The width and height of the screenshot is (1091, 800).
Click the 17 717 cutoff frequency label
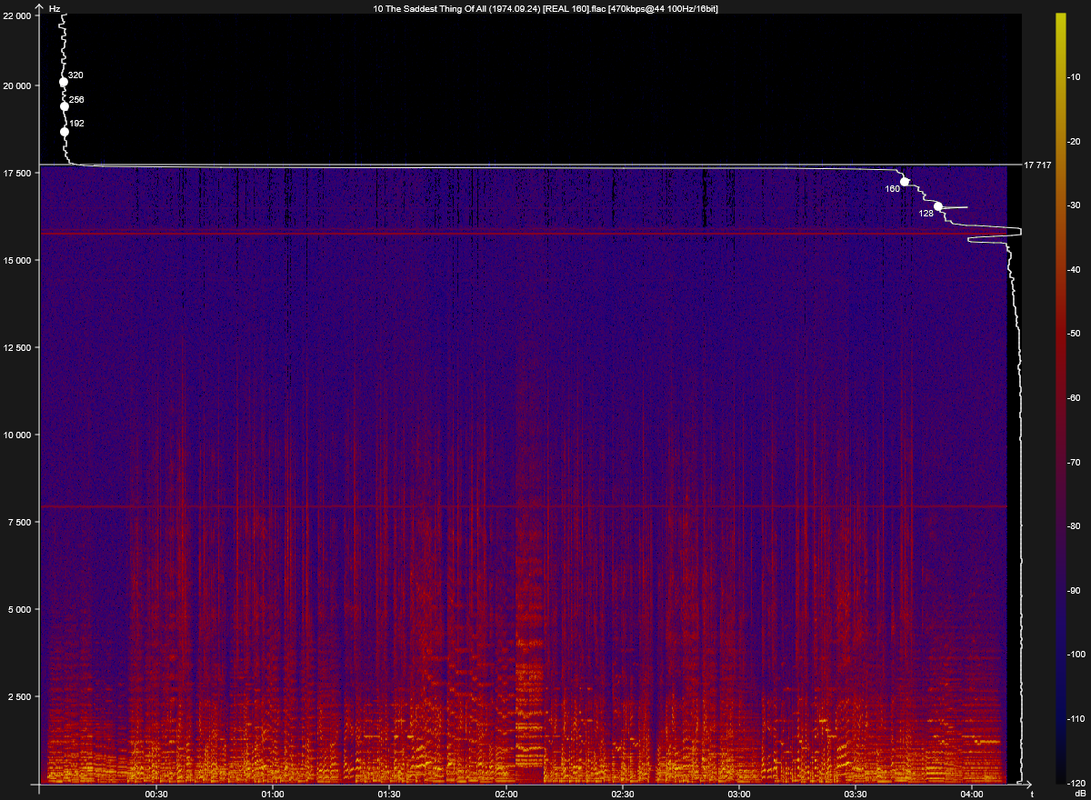coord(1037,165)
